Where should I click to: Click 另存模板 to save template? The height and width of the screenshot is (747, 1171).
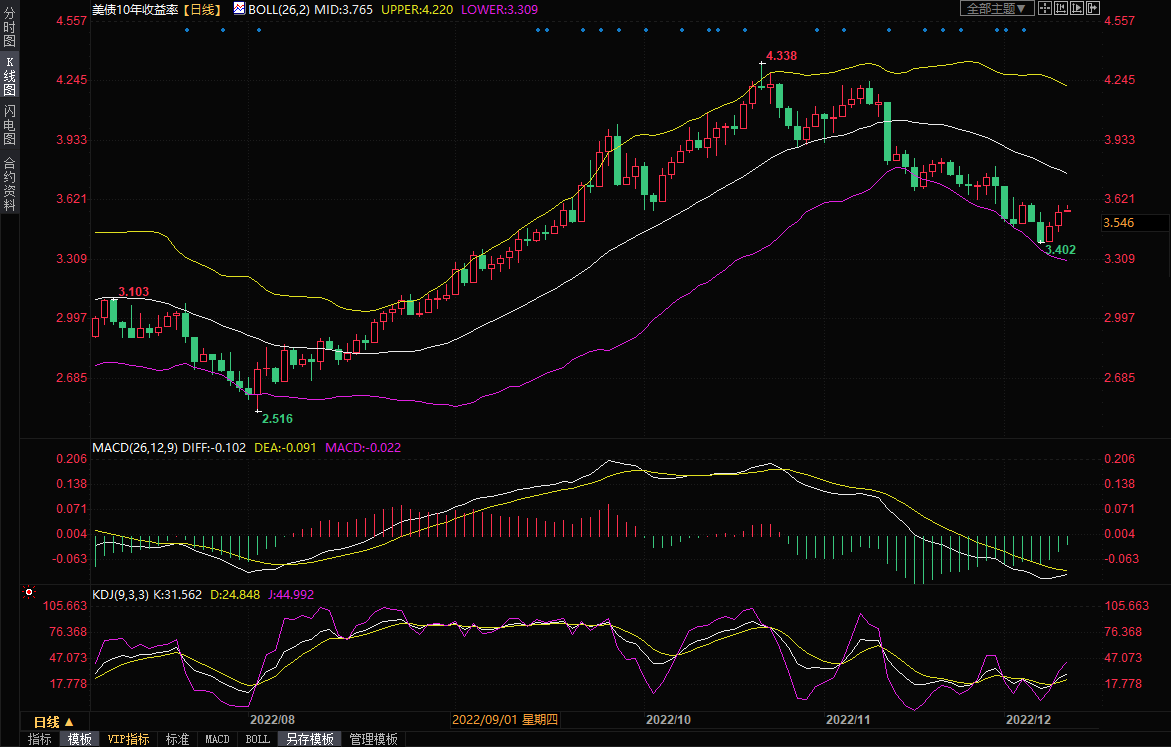pos(308,739)
